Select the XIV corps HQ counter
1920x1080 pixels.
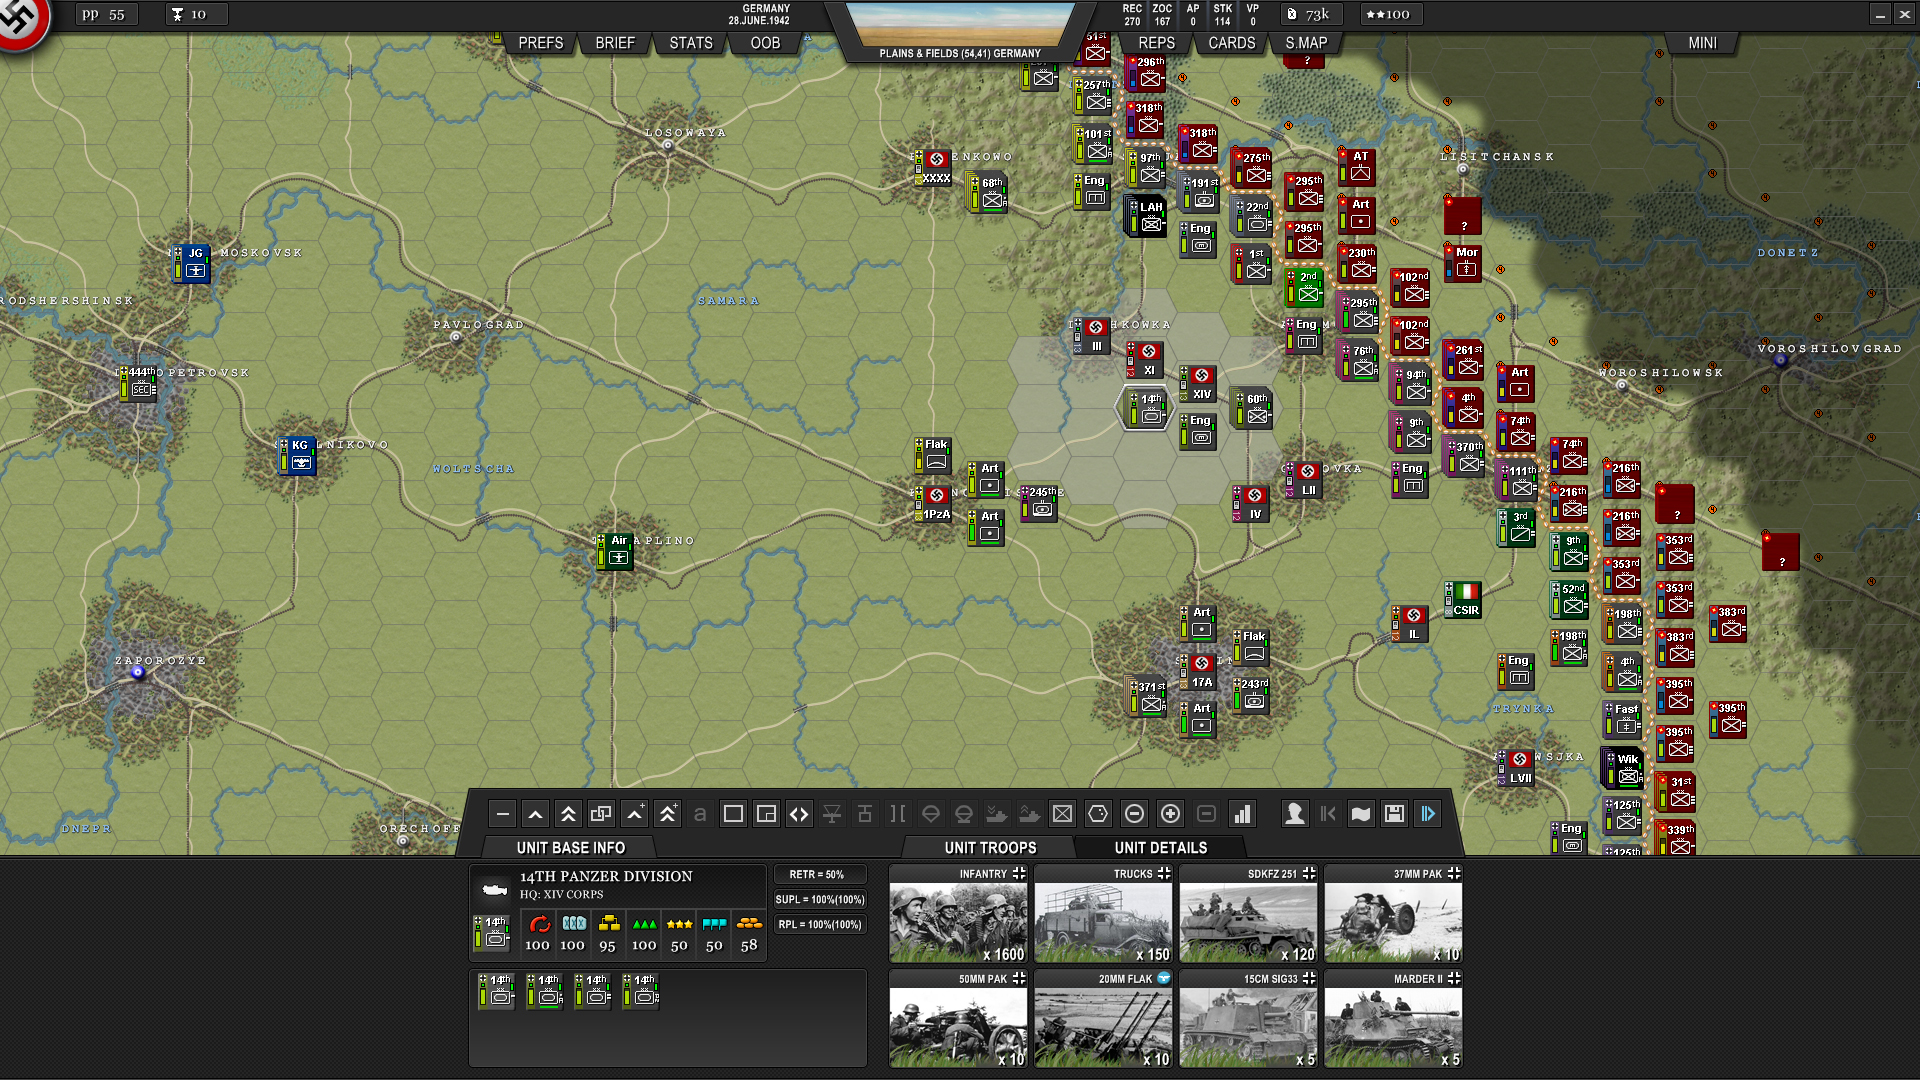click(1198, 384)
